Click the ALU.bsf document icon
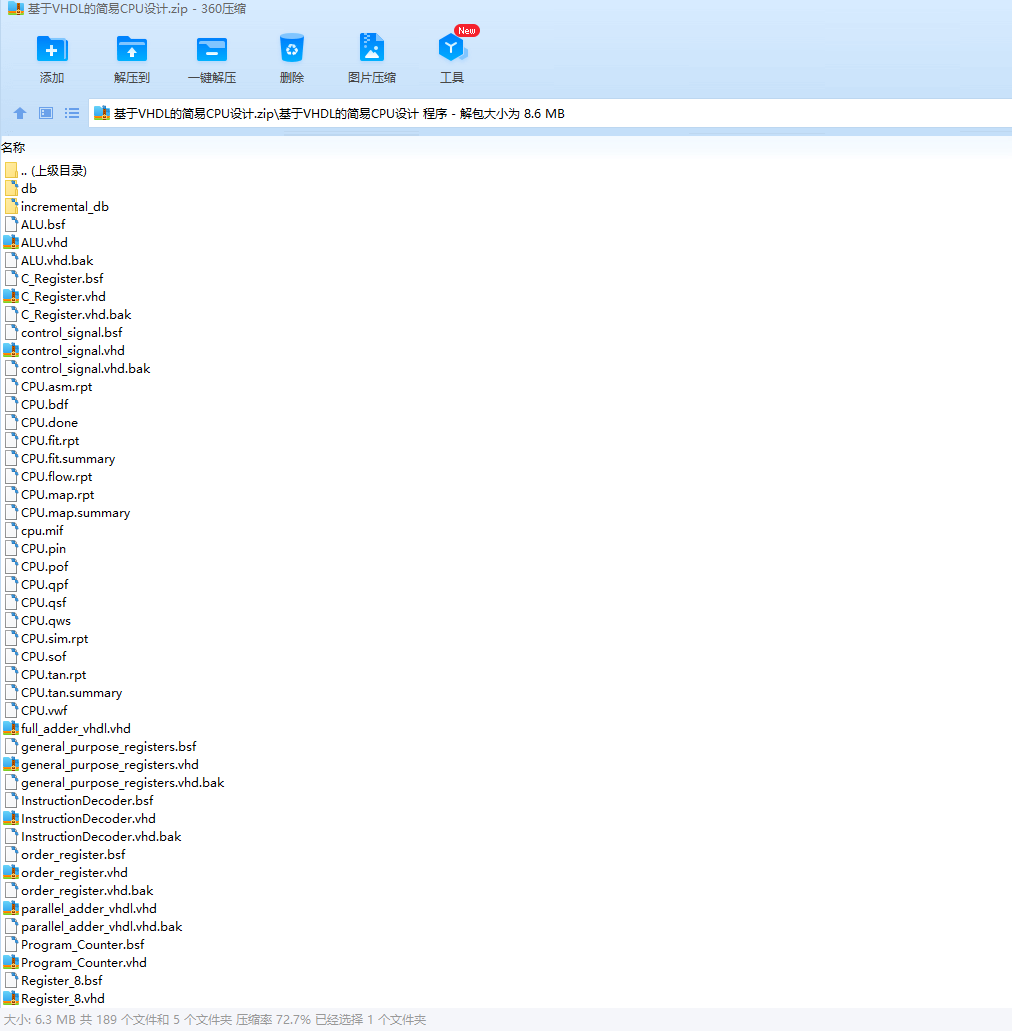1012x1031 pixels. [11, 225]
